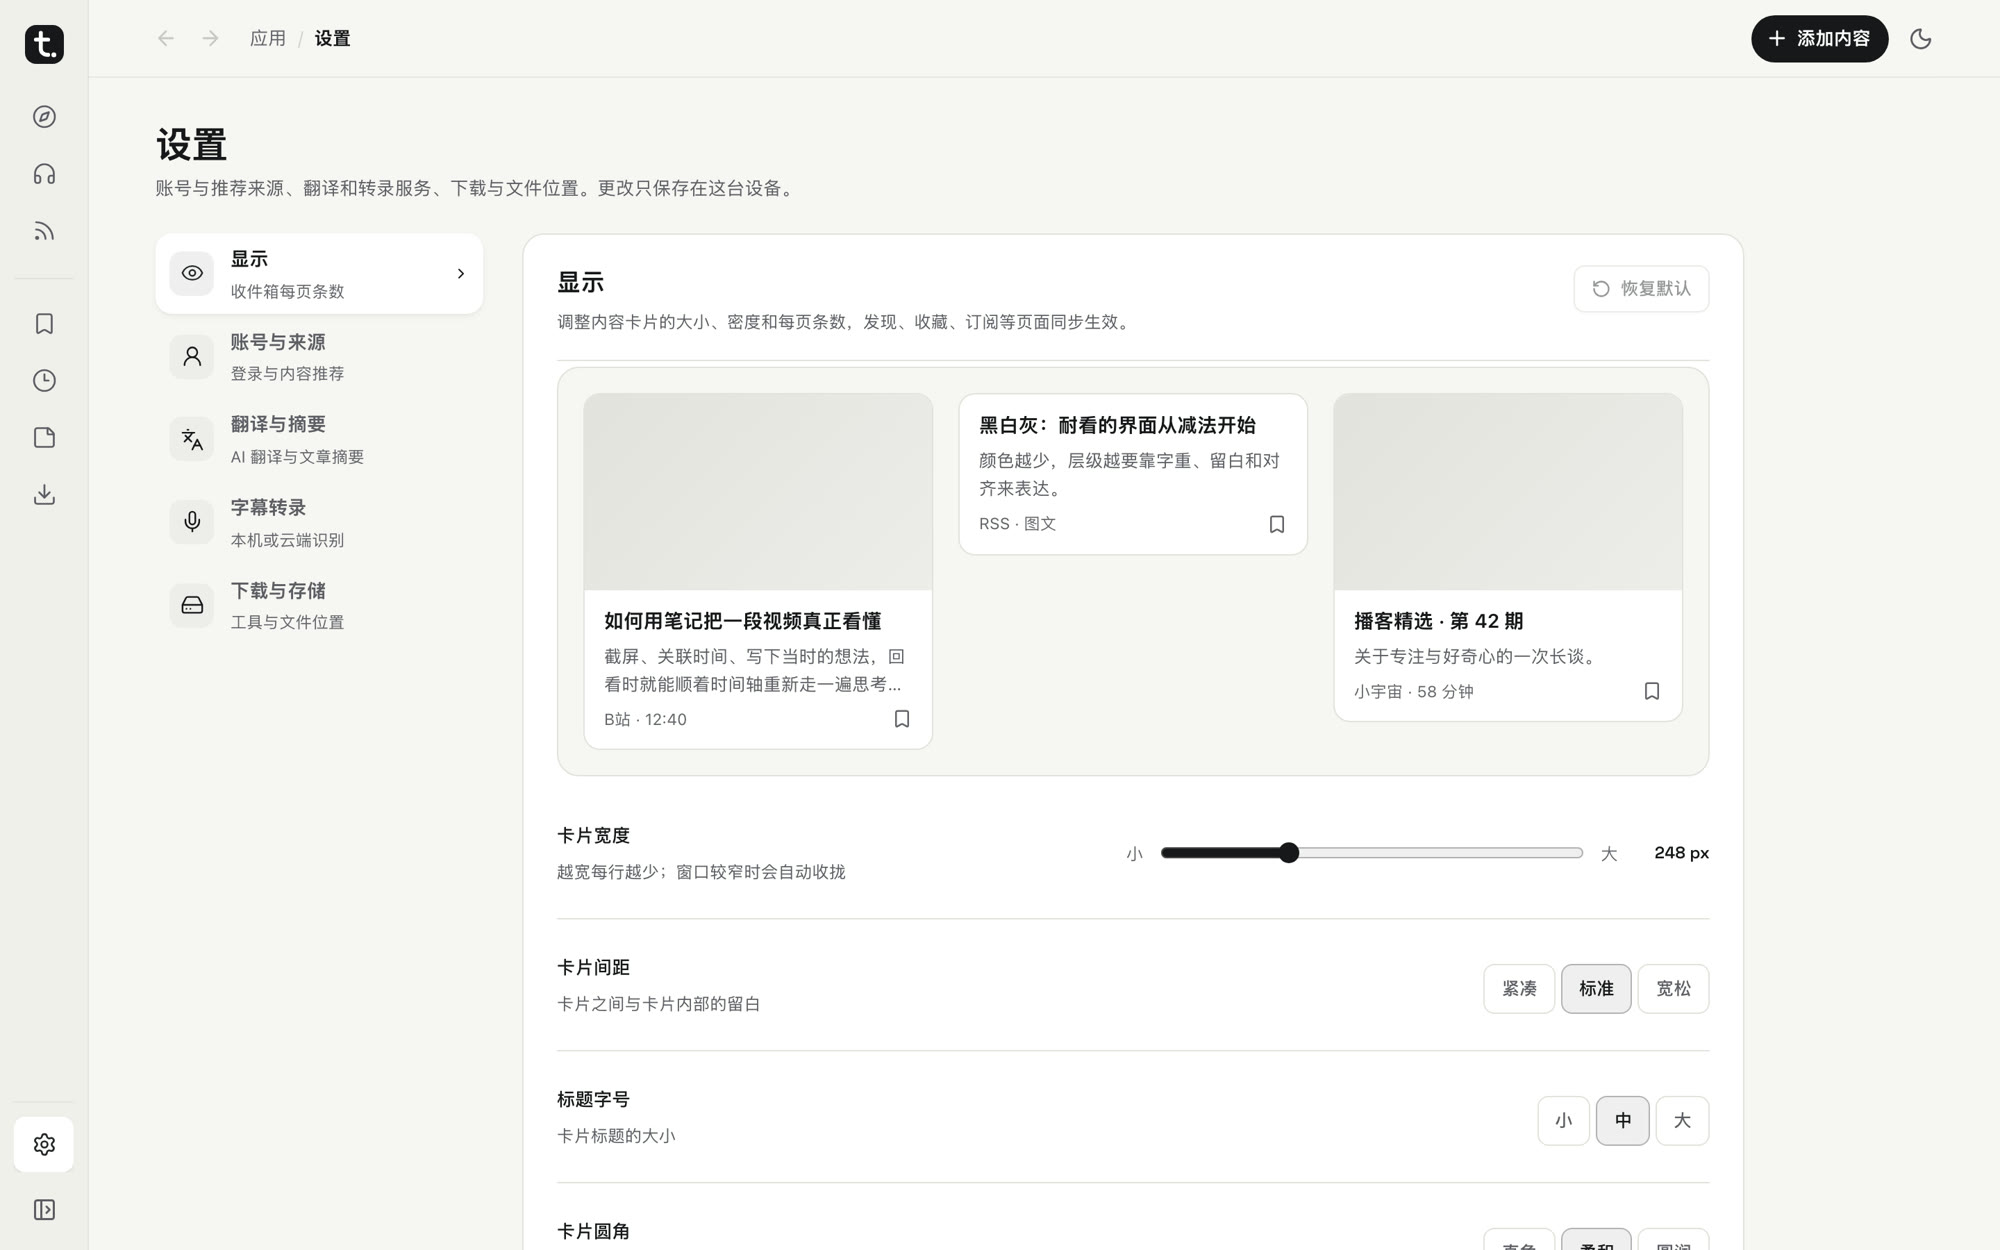Open 账号与来源 settings section
The width and height of the screenshot is (2000, 1250).
click(319, 357)
